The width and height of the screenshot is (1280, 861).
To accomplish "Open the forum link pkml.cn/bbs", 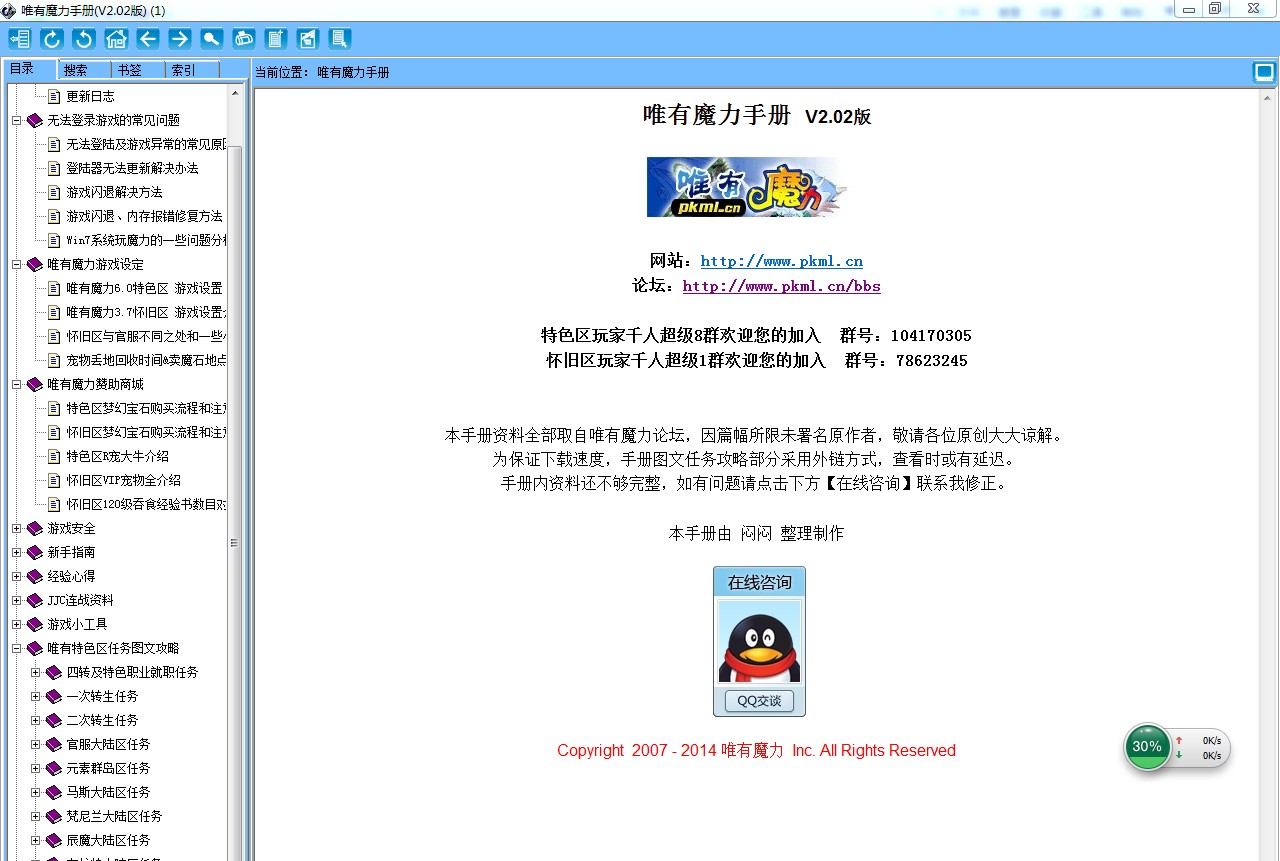I will coord(781,286).
